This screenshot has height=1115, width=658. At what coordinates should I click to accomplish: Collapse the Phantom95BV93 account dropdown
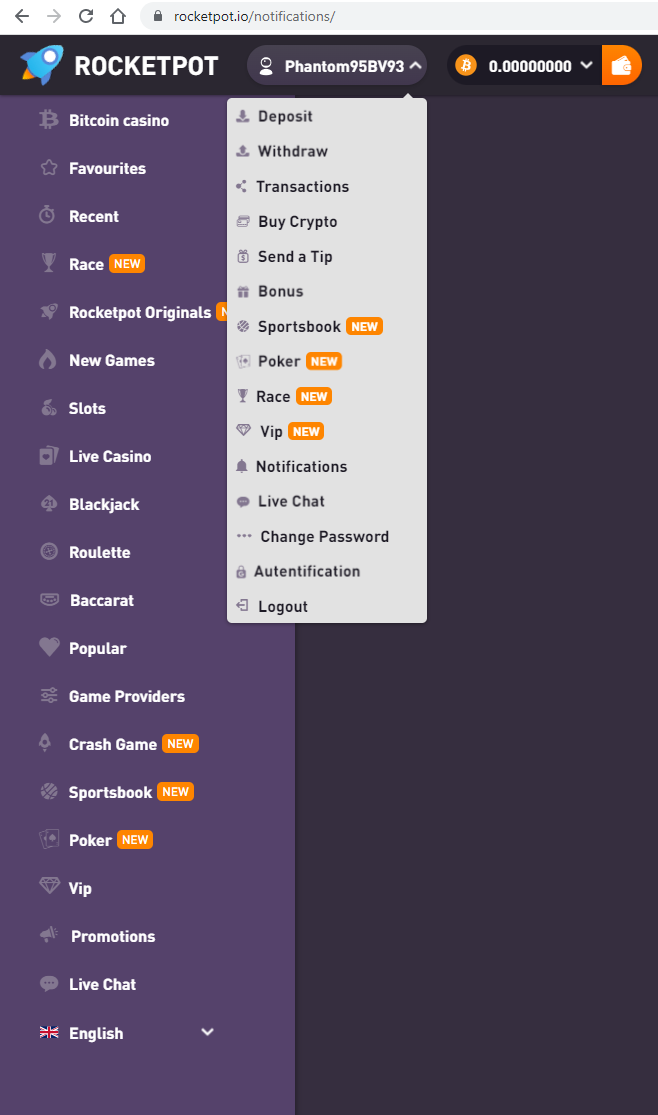(414, 66)
